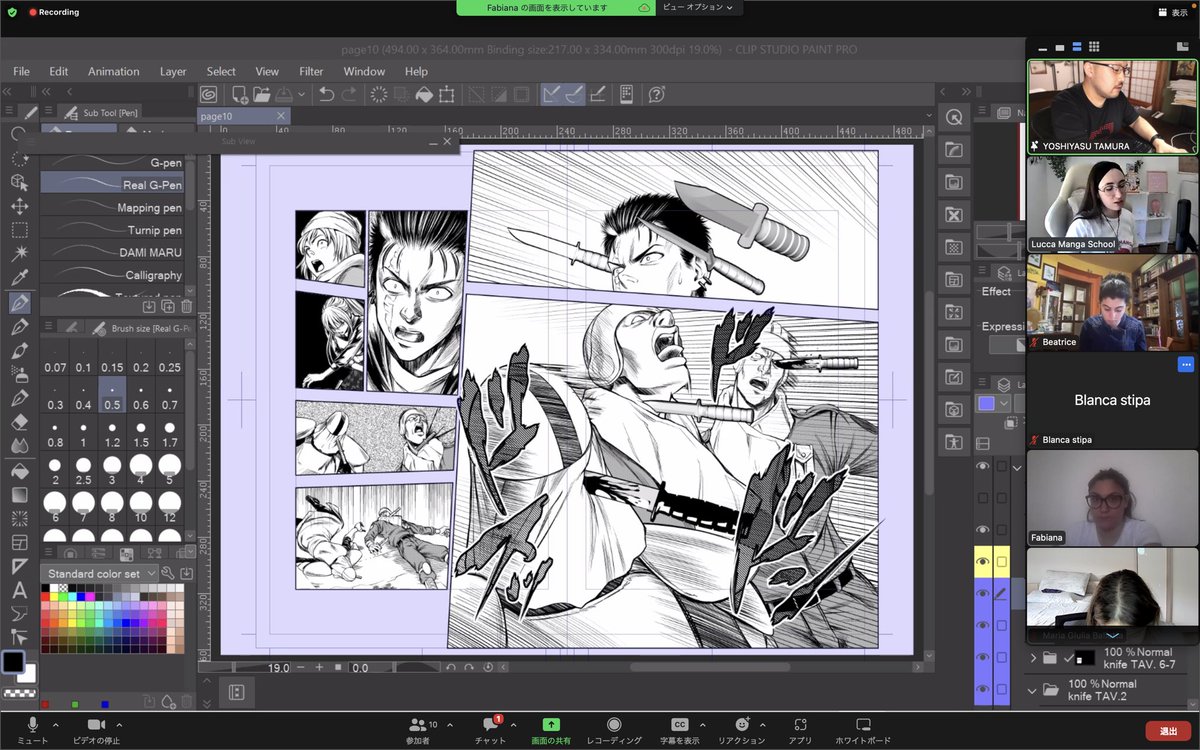Click the Redo arrow

(x=349, y=94)
